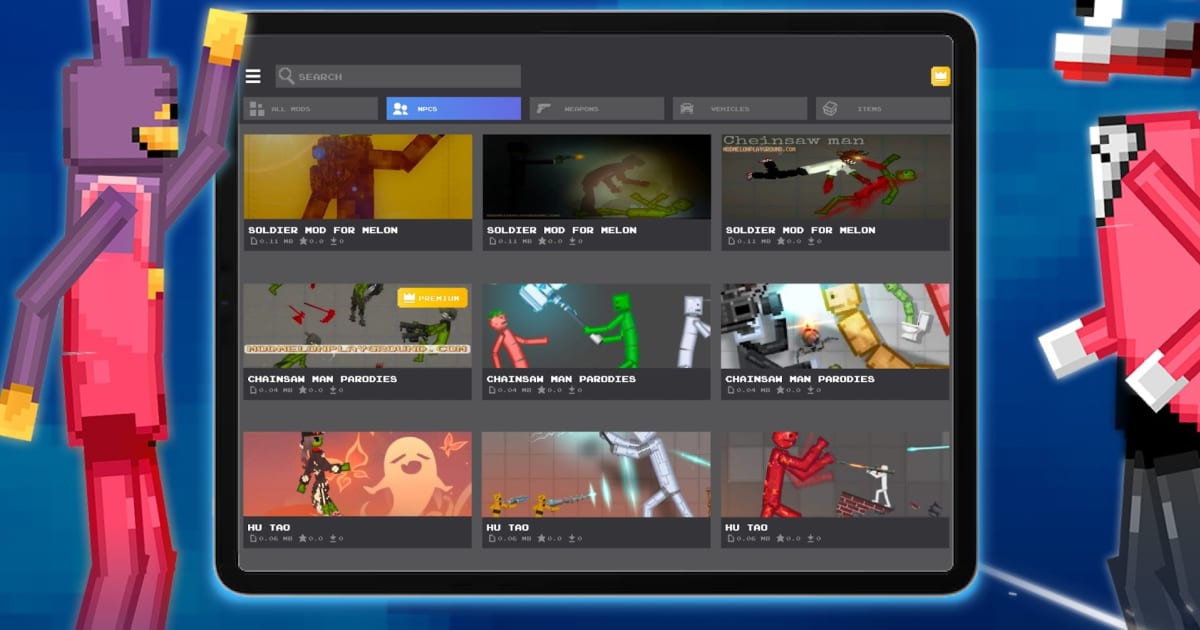The height and width of the screenshot is (630, 1200).
Task: Click the people icon on NPCs tab
Action: pyautogui.click(x=401, y=108)
